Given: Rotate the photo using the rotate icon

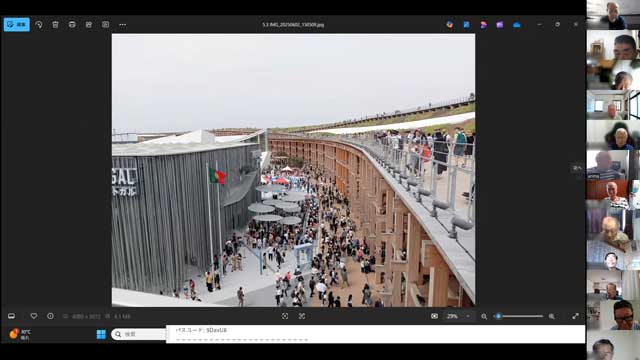Looking at the screenshot, I should coord(39,24).
